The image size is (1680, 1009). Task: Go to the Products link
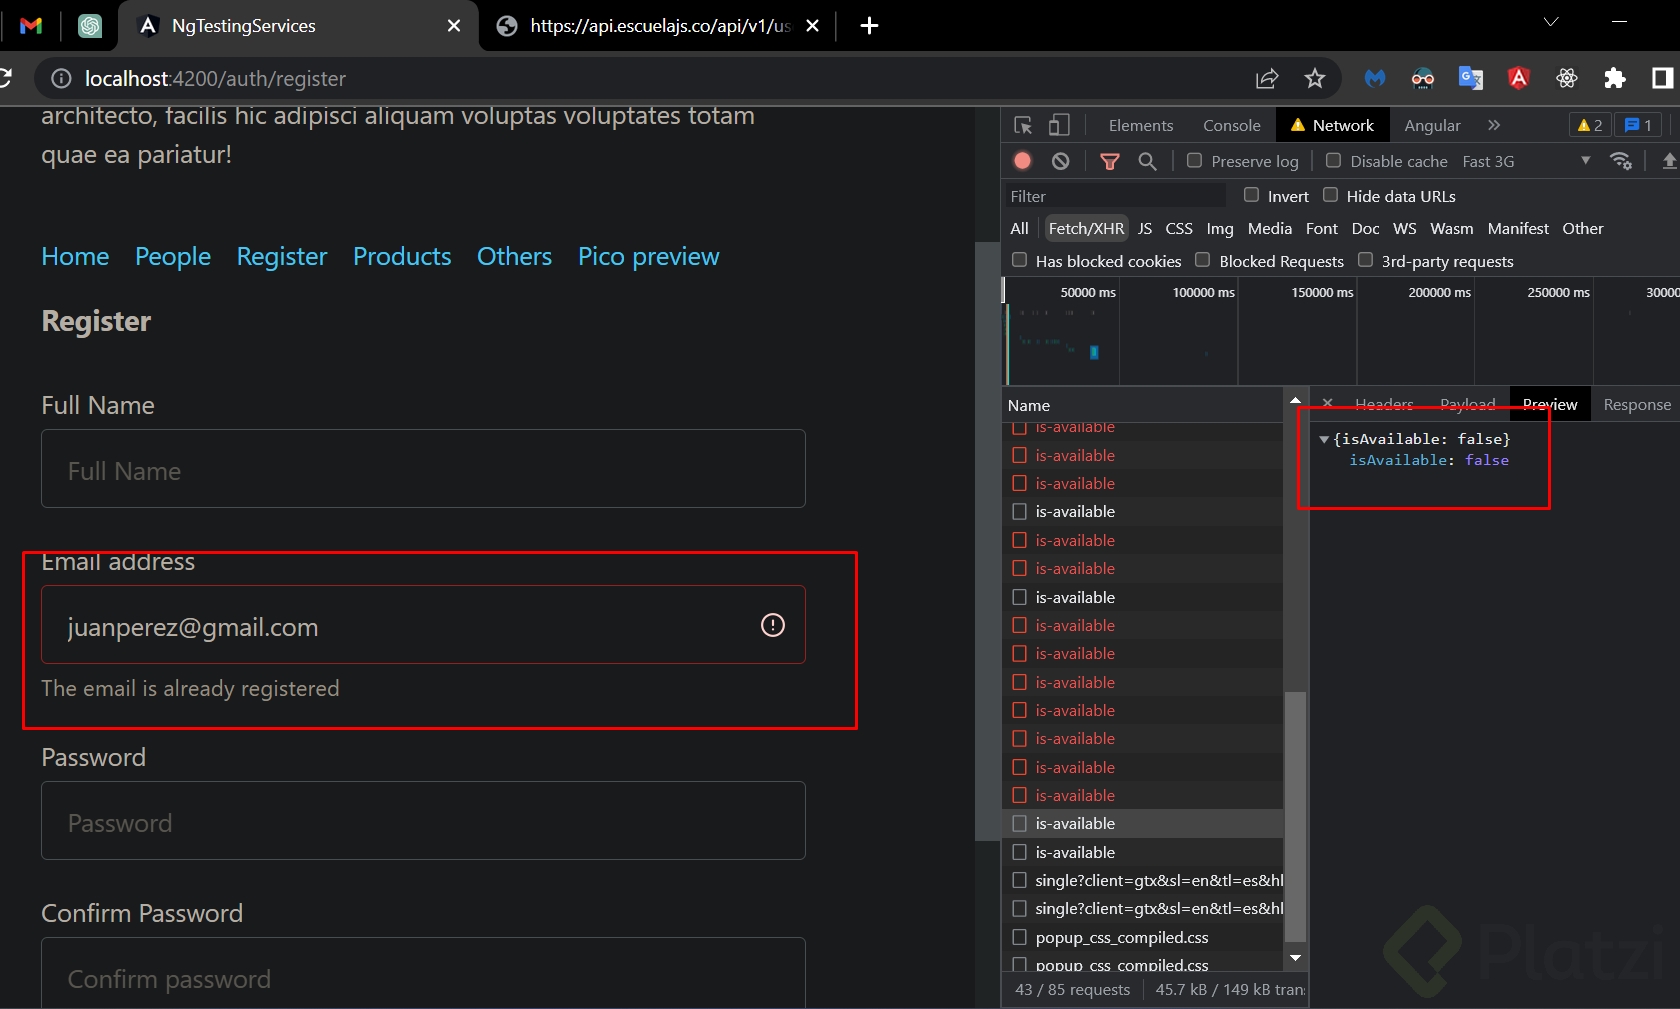[402, 257]
